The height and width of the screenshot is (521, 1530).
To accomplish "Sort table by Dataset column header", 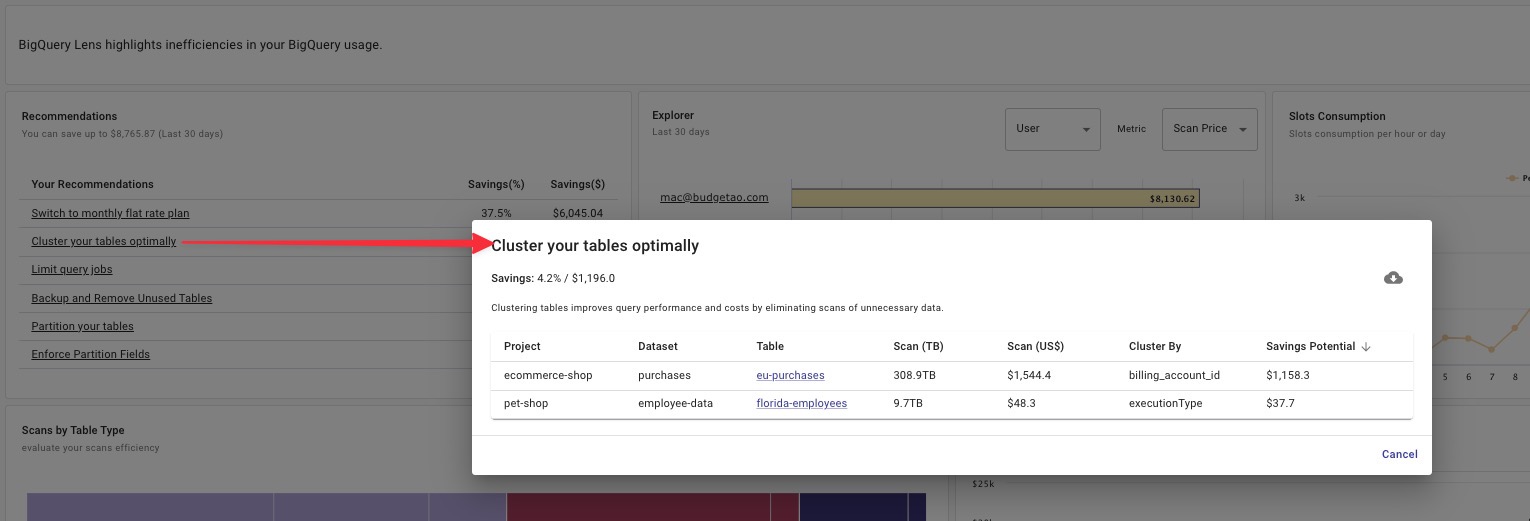I will click(657, 346).
